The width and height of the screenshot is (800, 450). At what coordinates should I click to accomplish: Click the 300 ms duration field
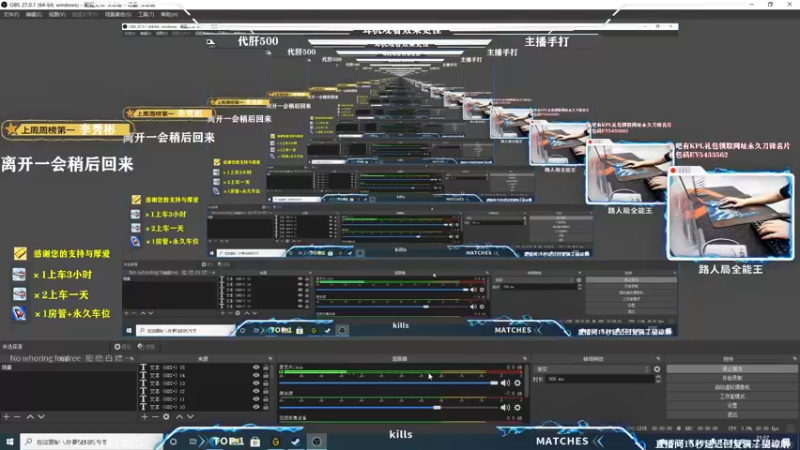[x=599, y=379]
